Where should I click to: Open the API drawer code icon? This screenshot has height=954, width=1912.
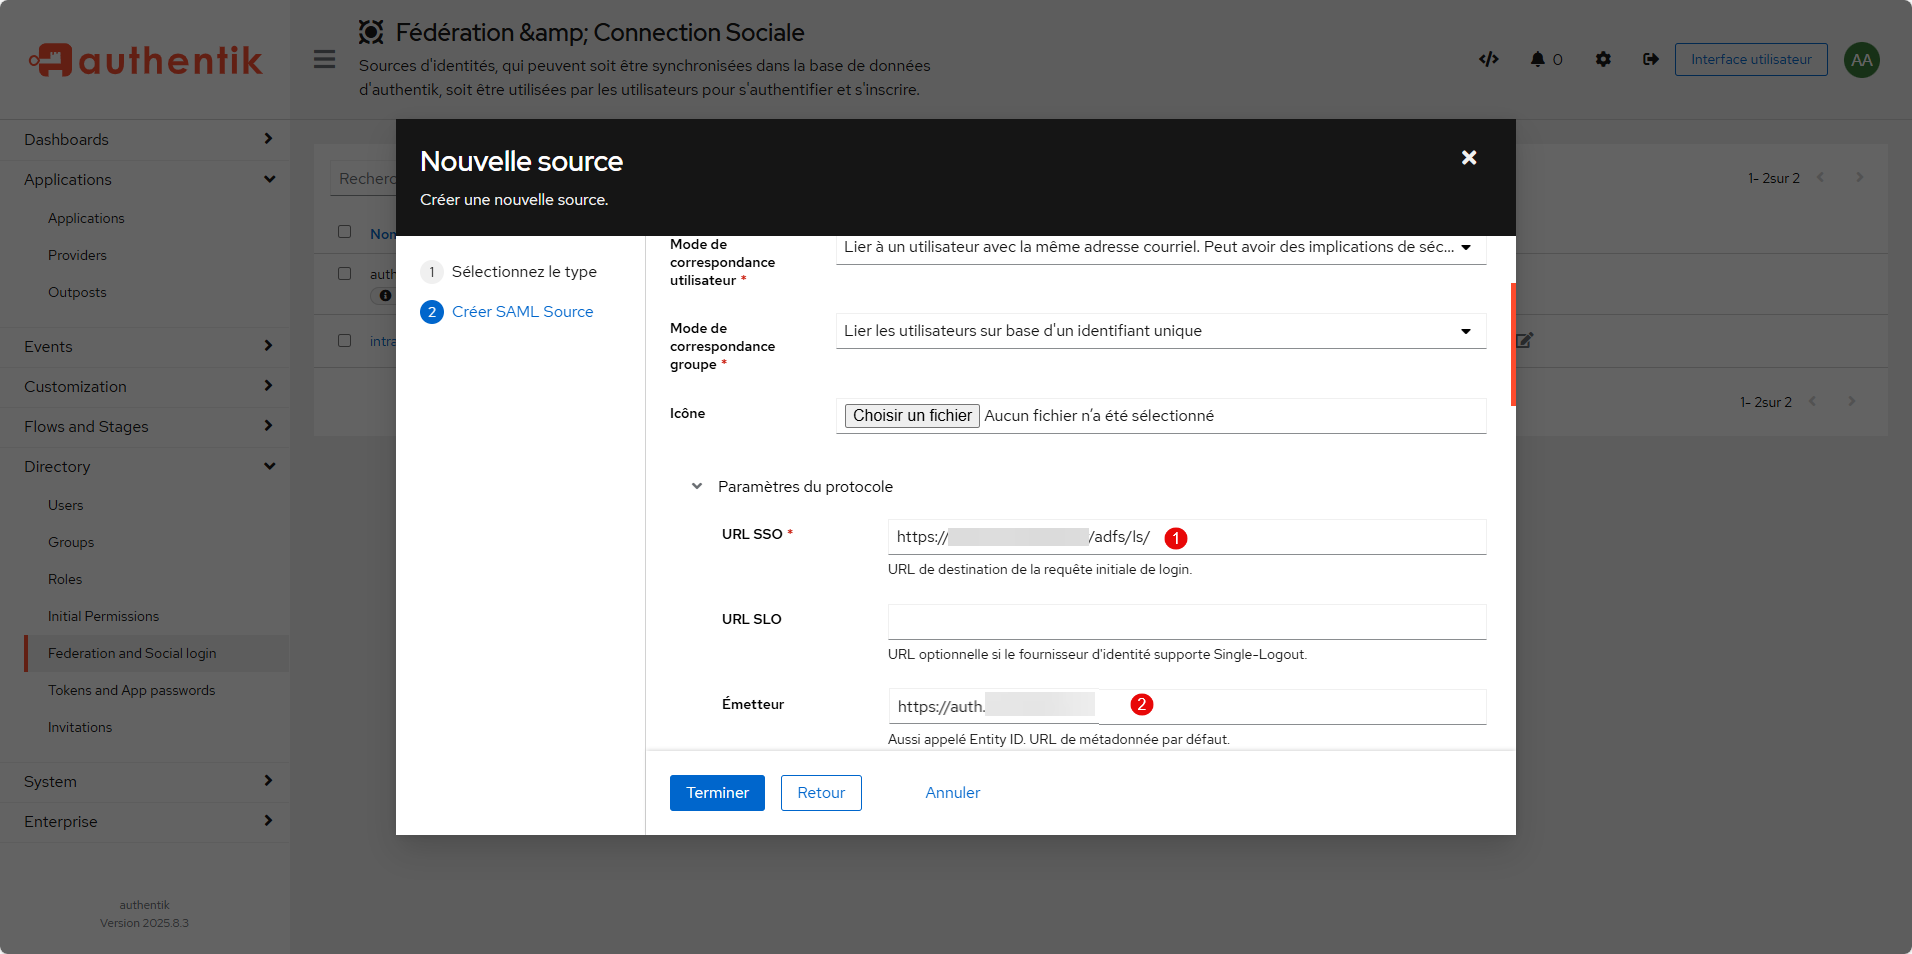(1488, 59)
